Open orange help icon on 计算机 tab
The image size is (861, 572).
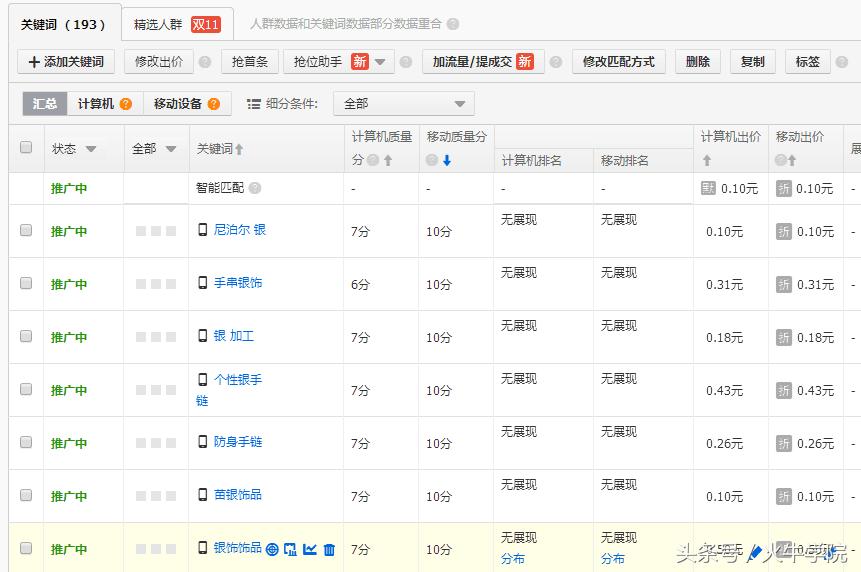coord(126,104)
